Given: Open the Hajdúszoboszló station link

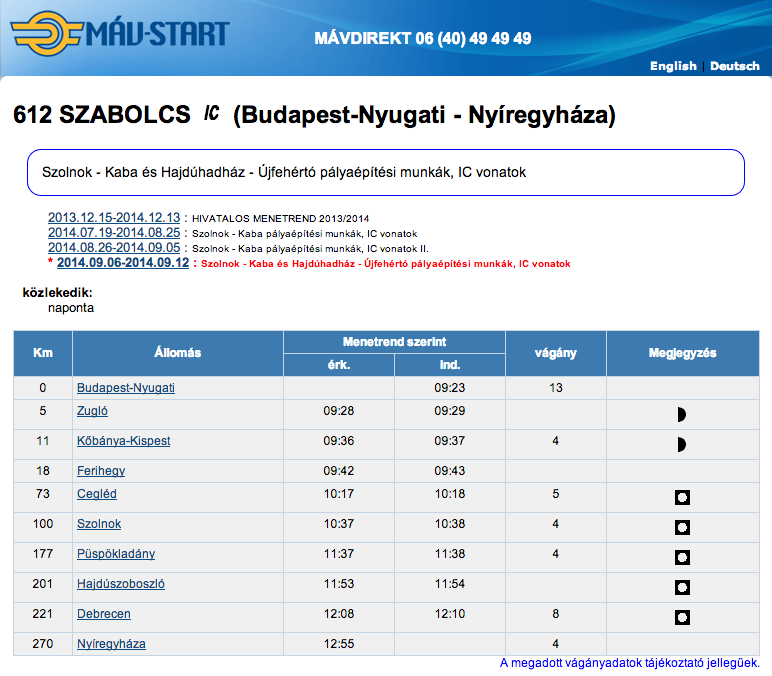Looking at the screenshot, I should point(121,584).
